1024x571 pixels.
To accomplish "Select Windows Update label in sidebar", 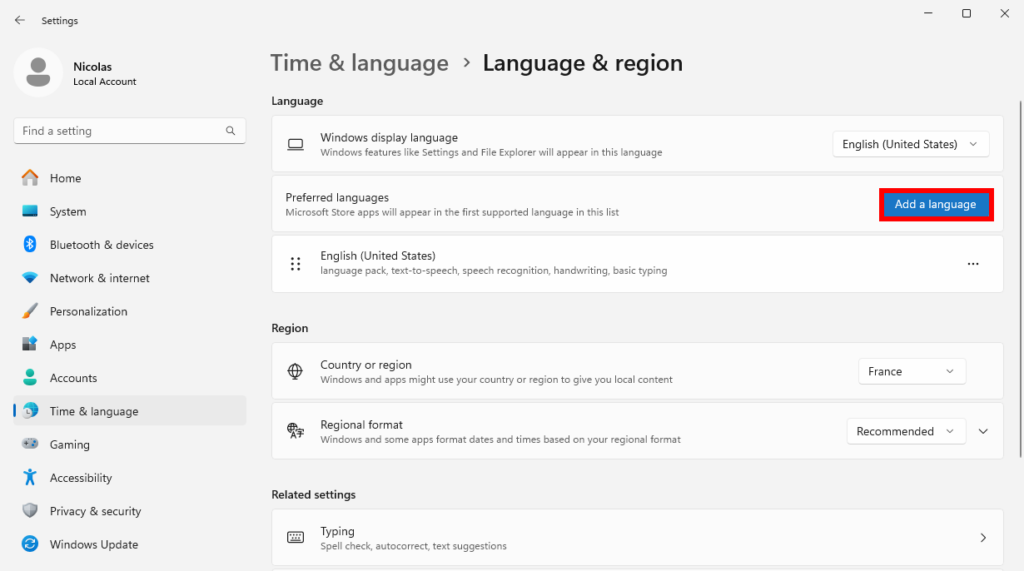I will click(94, 544).
